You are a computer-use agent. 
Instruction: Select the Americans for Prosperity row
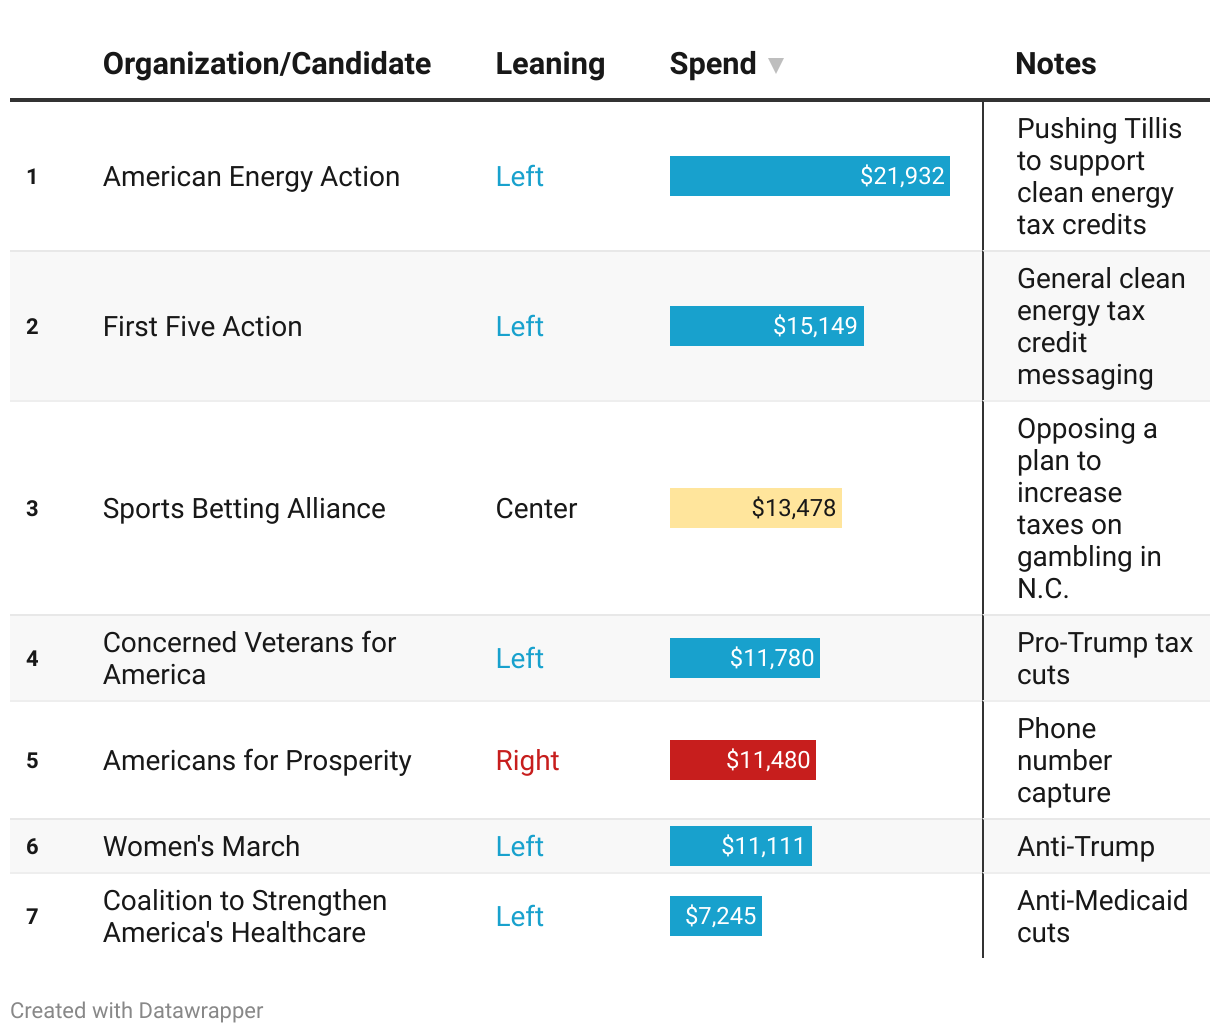coord(257,761)
